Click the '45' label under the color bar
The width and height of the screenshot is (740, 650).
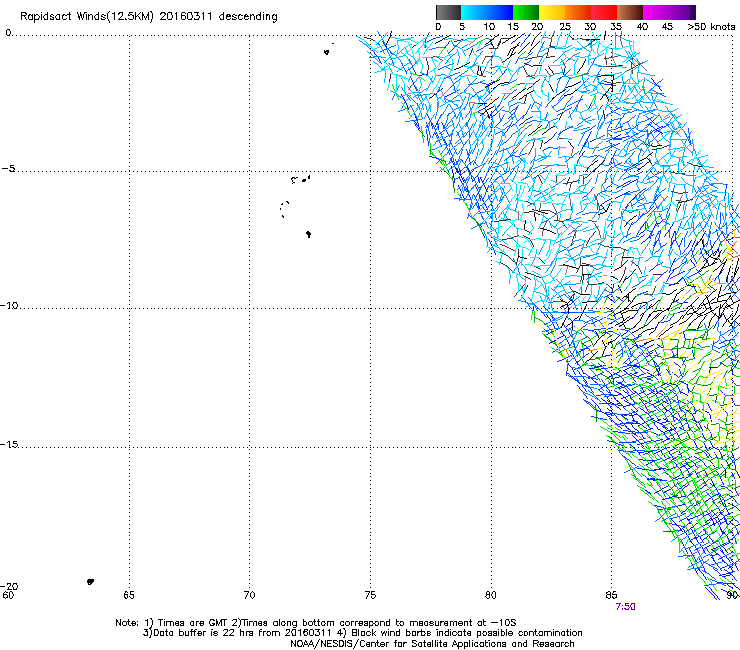coord(667,27)
